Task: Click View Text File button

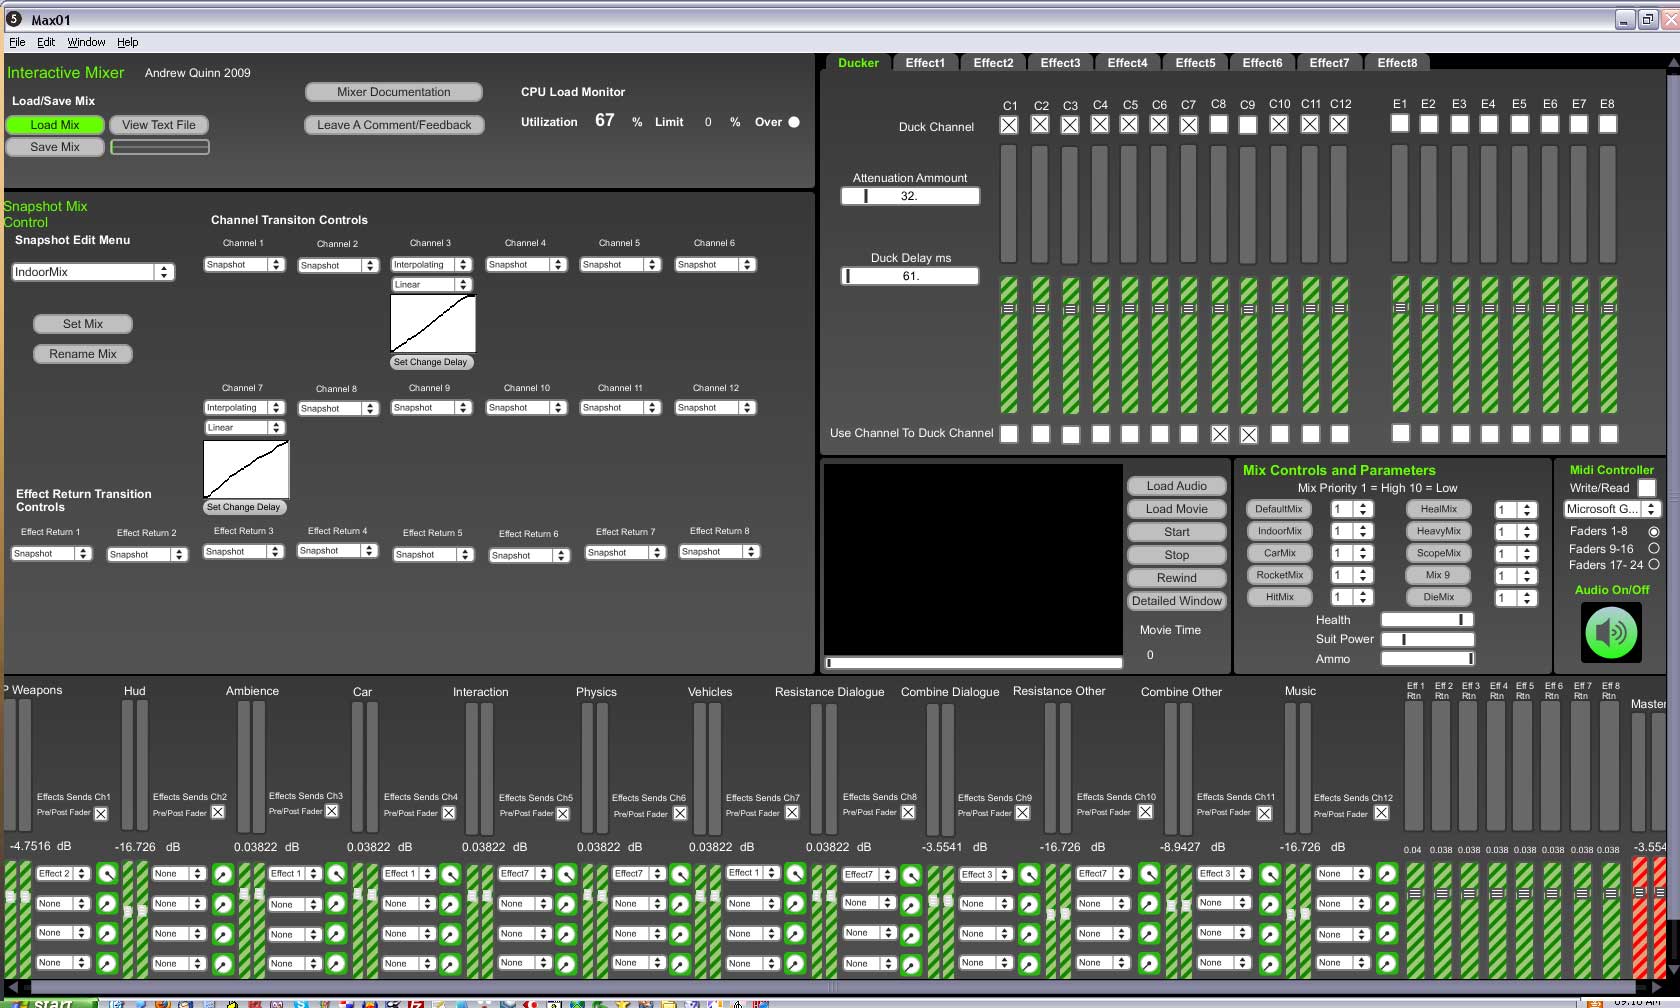Action: (159, 125)
